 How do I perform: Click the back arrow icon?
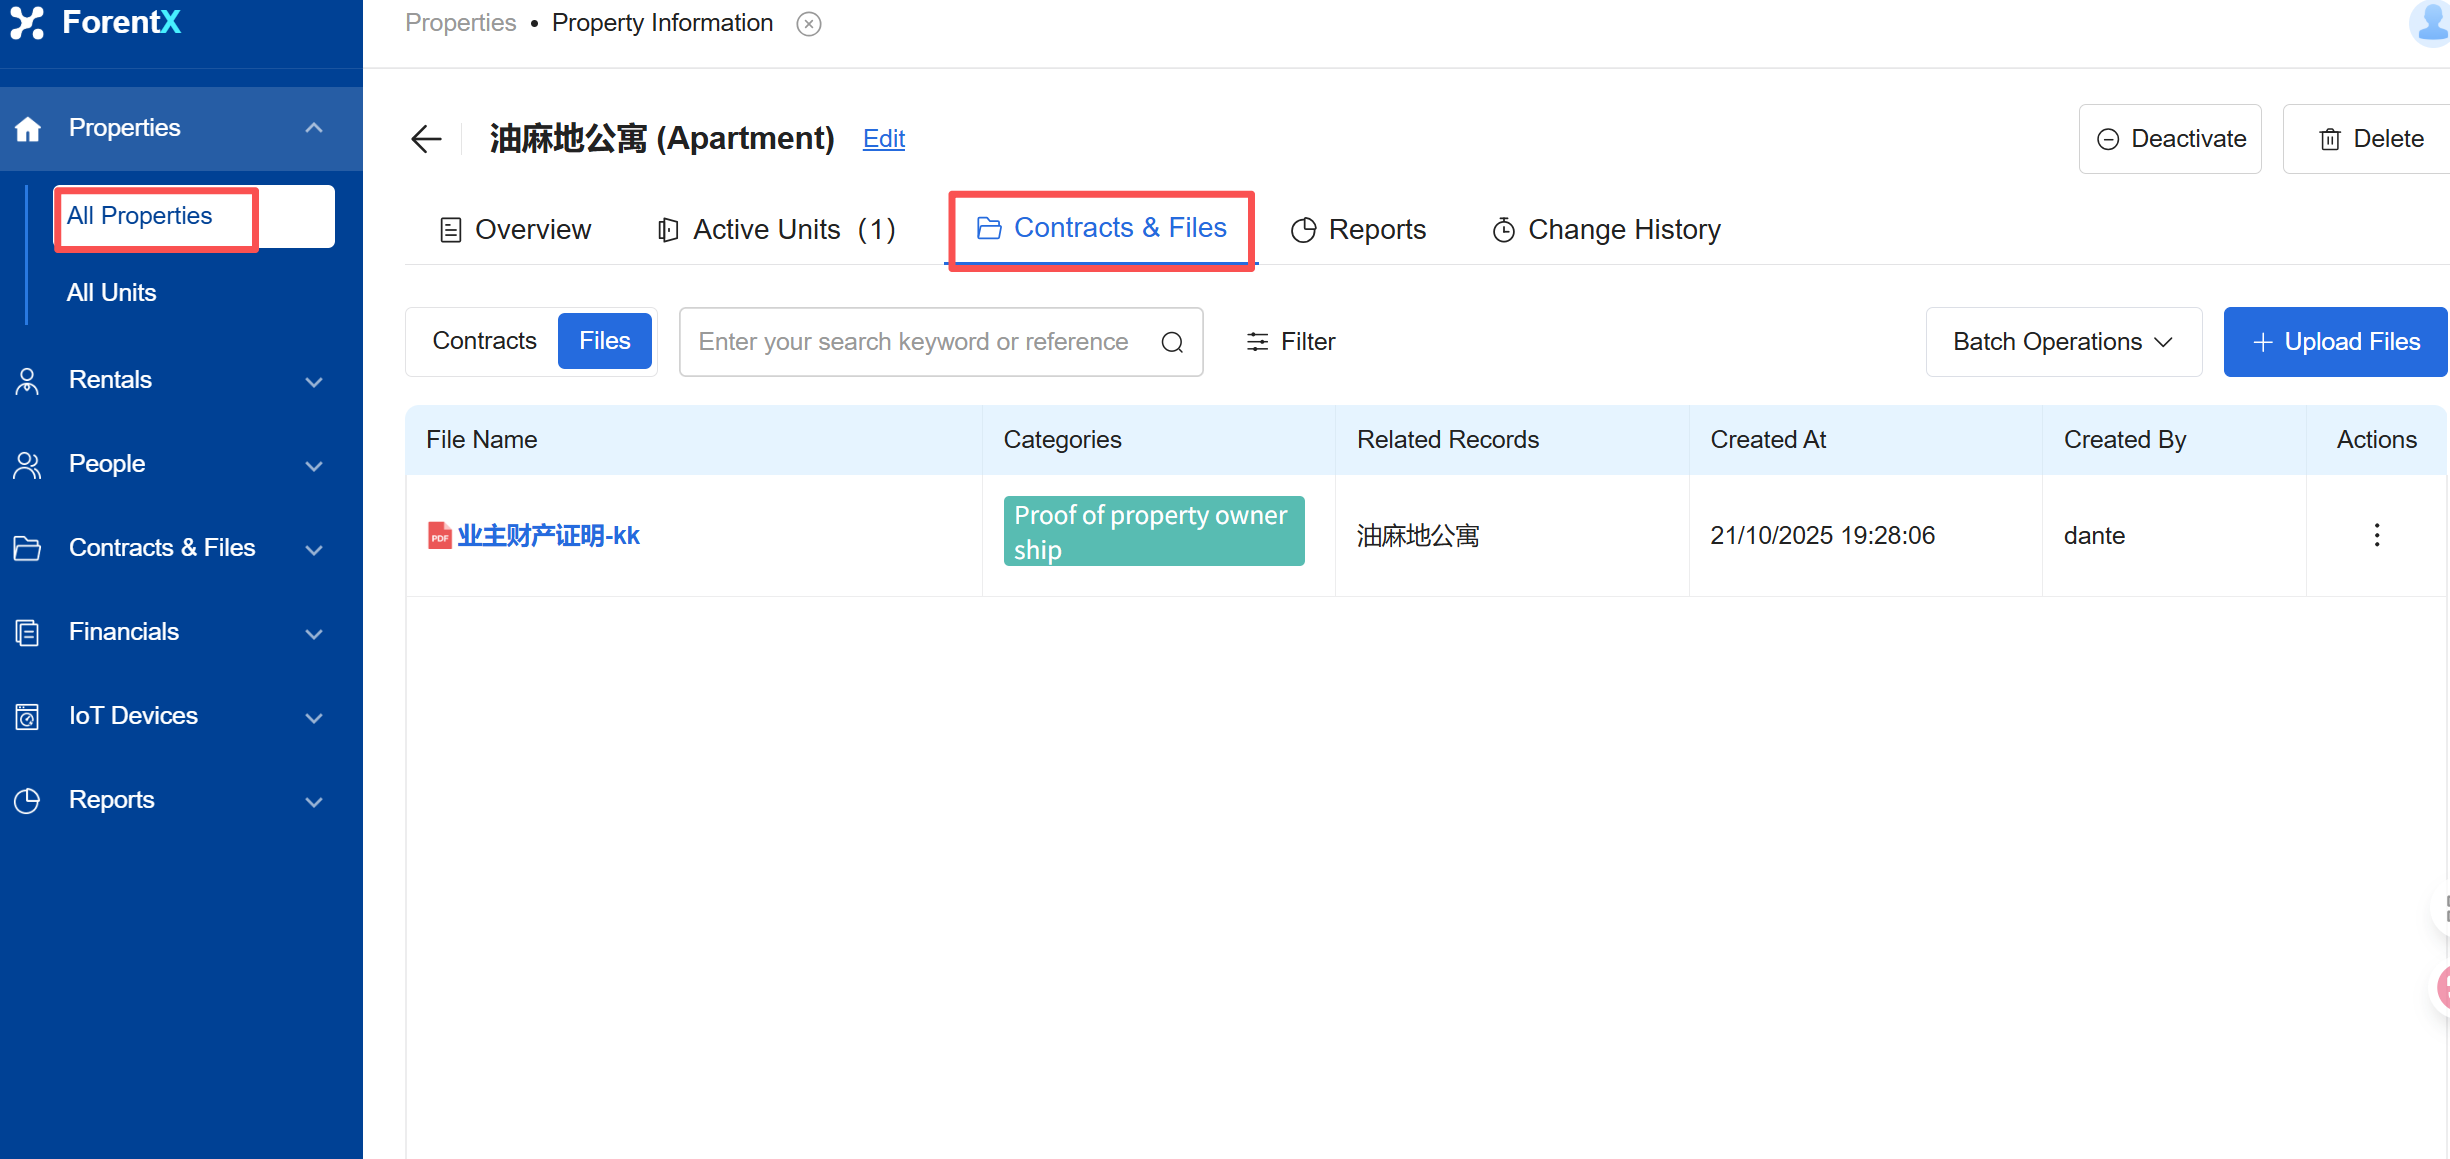pyautogui.click(x=426, y=139)
